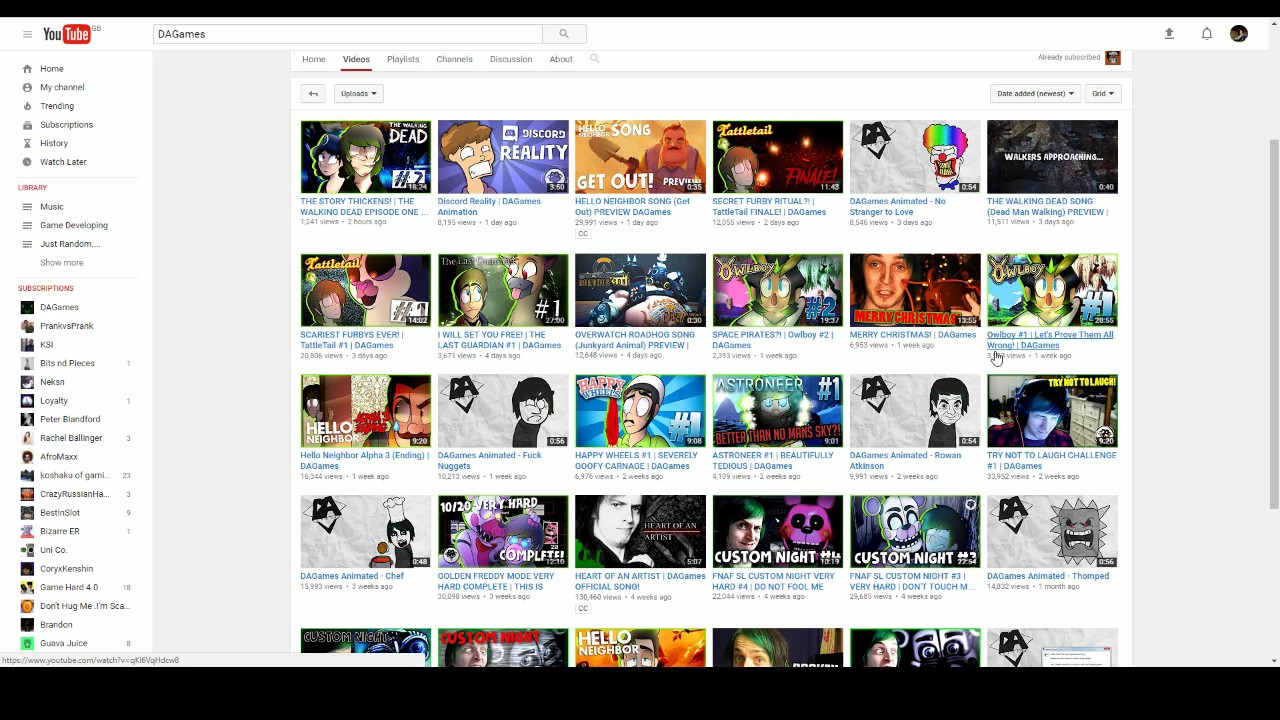
Task: Click the Walkers Approaching thumbnail
Action: pos(1052,157)
